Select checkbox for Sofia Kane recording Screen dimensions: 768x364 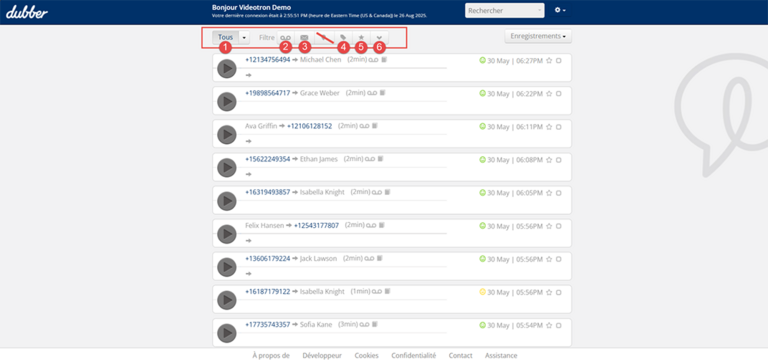coord(559,325)
